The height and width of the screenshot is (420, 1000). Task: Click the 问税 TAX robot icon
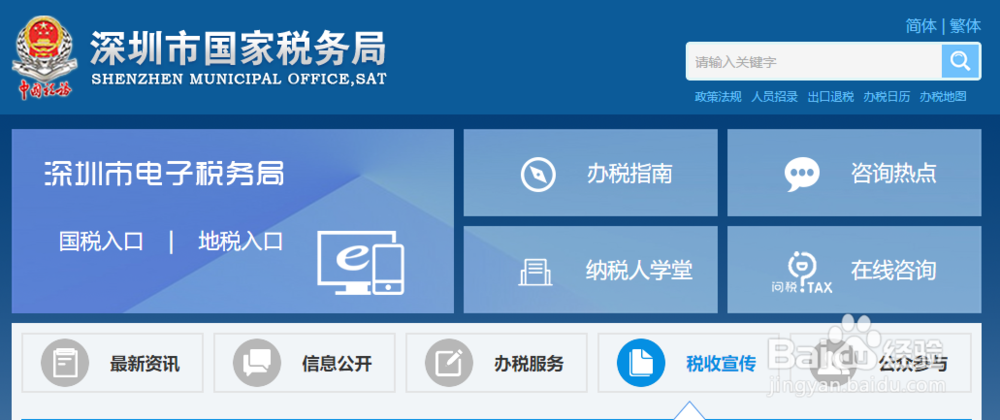(x=802, y=272)
